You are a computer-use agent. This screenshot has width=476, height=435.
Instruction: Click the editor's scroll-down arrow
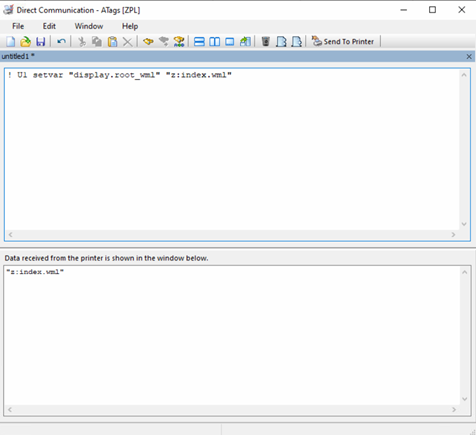(x=464, y=224)
